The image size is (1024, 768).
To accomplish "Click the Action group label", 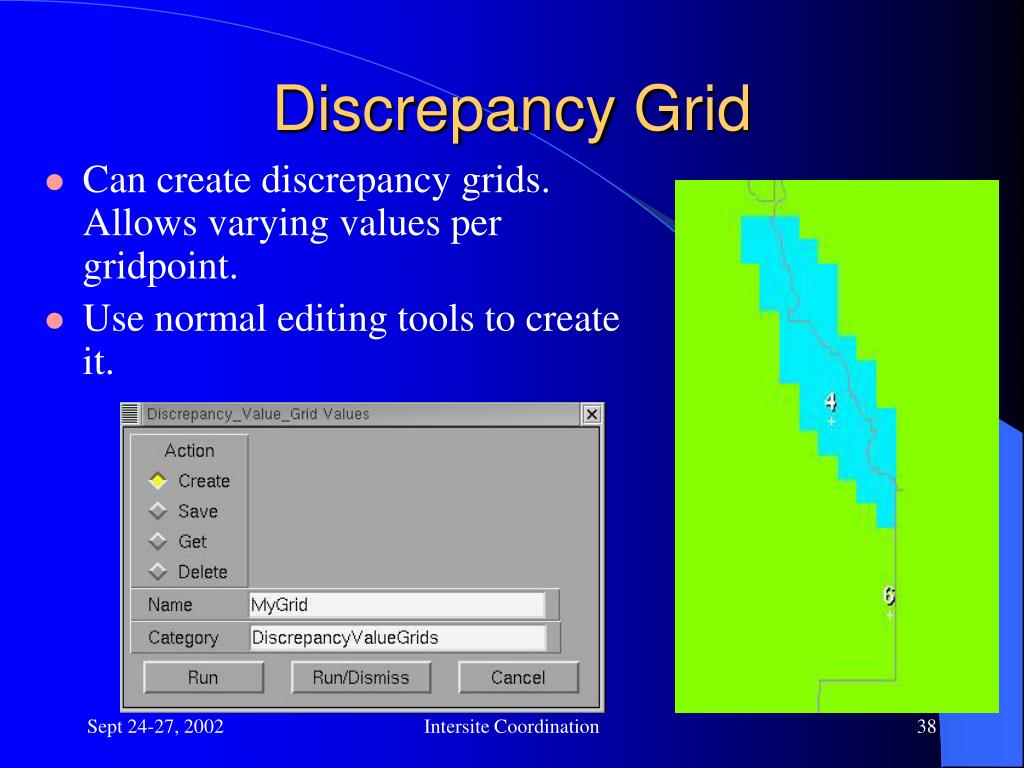I will (189, 451).
